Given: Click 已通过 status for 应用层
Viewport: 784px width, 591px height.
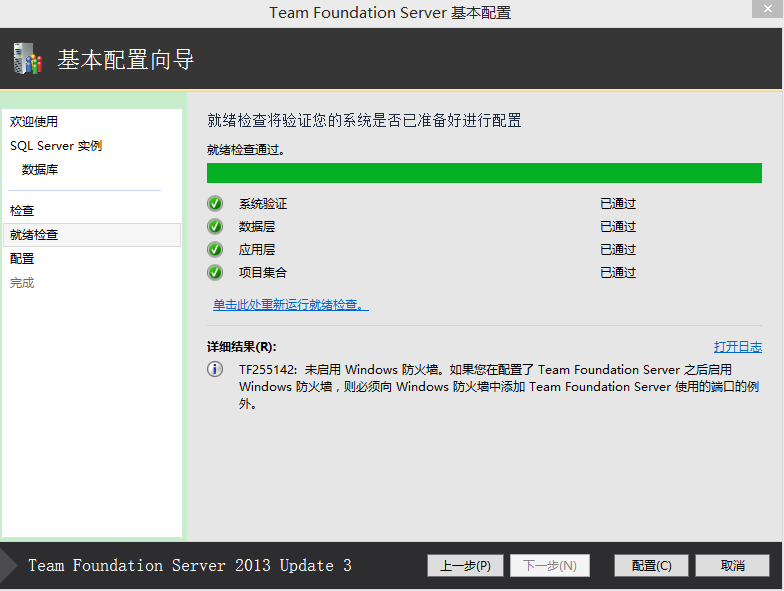Looking at the screenshot, I should click(618, 250).
